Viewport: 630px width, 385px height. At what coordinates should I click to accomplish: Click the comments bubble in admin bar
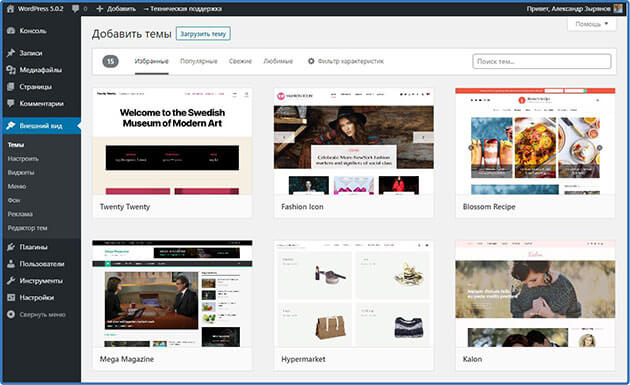click(76, 8)
